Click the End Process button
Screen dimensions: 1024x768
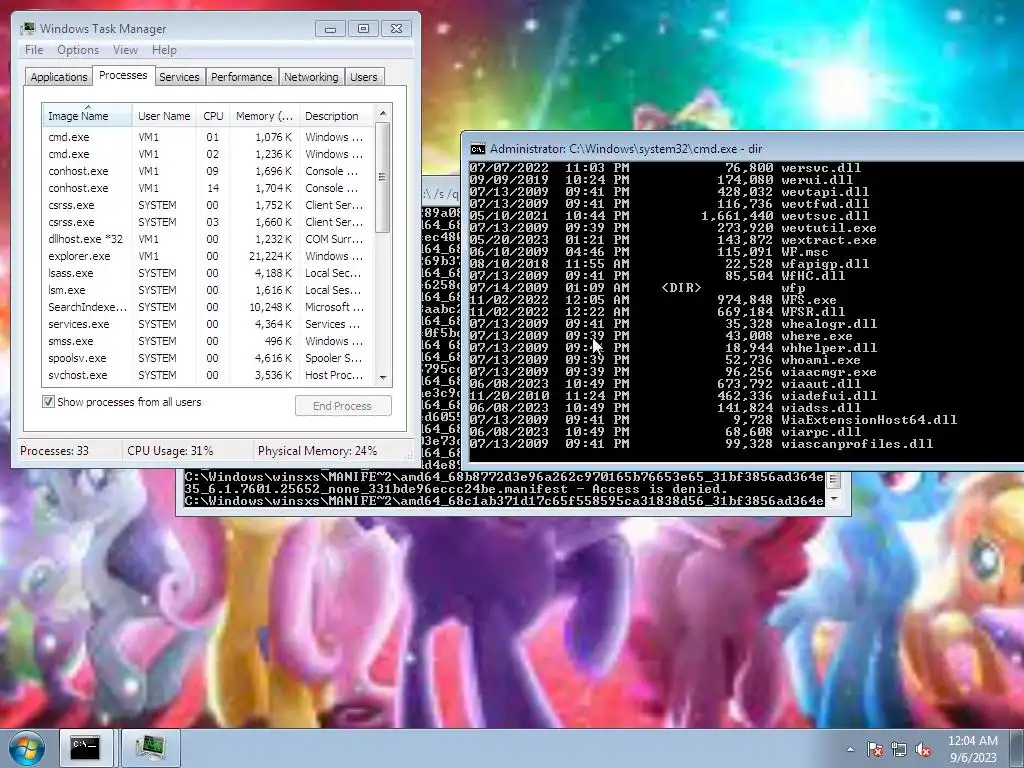(x=343, y=406)
